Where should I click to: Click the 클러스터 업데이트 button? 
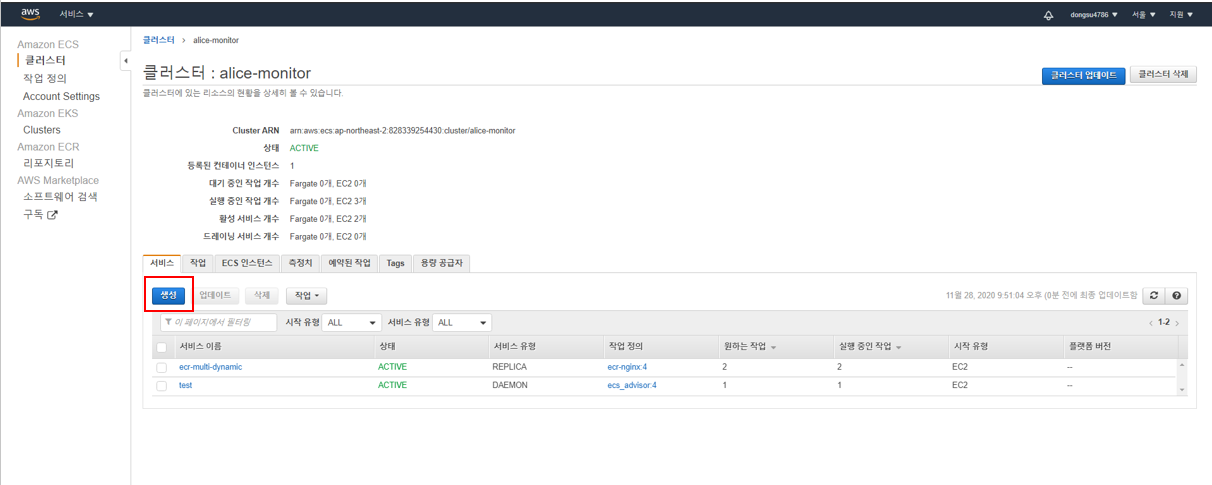point(1084,75)
